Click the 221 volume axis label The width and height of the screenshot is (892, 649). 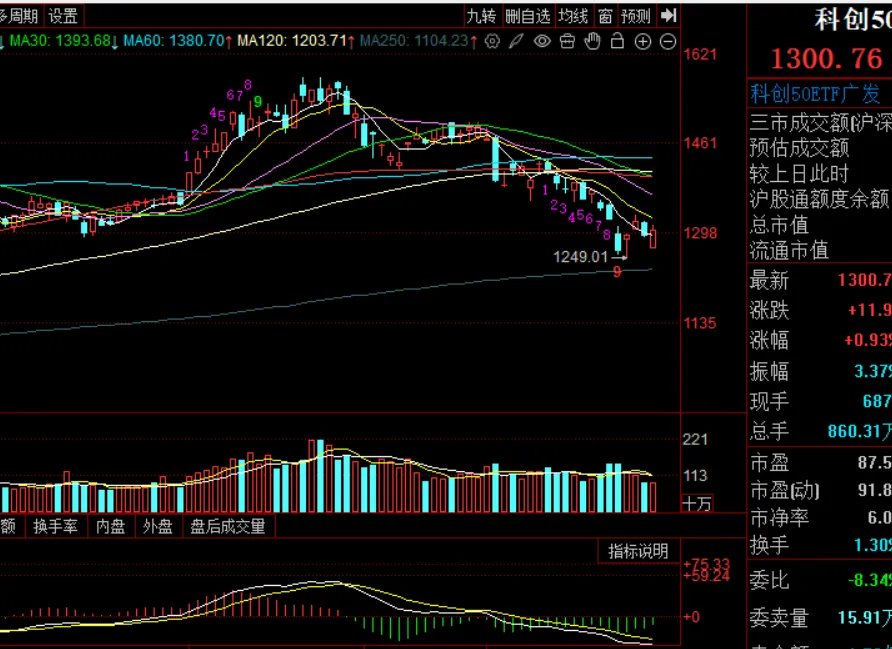(x=695, y=439)
